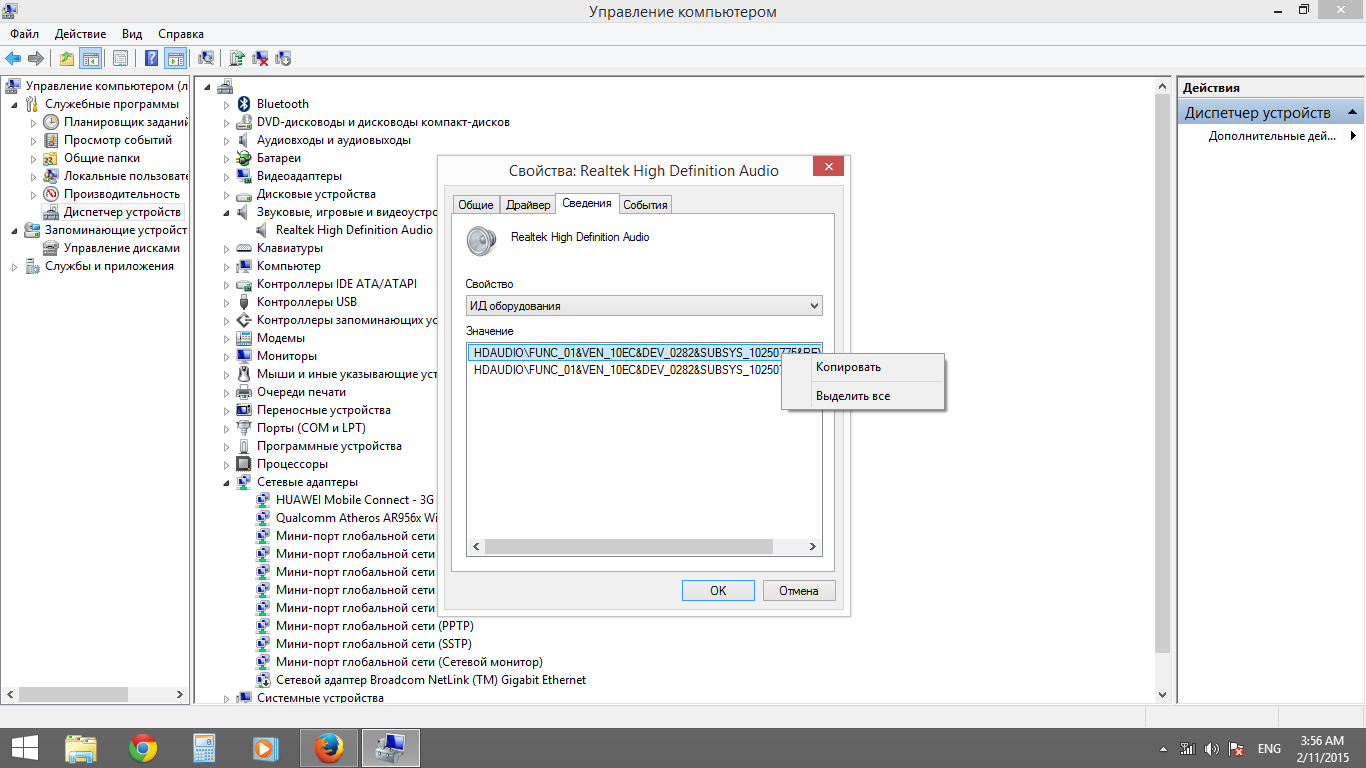Click the ENG language indicator in the tray
The image size is (1366, 768).
(x=1269, y=749)
